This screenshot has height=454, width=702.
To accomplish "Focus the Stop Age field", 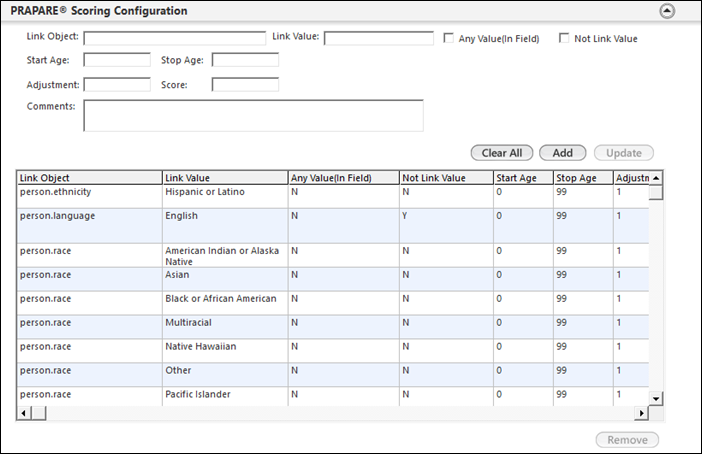I will tap(245, 60).
